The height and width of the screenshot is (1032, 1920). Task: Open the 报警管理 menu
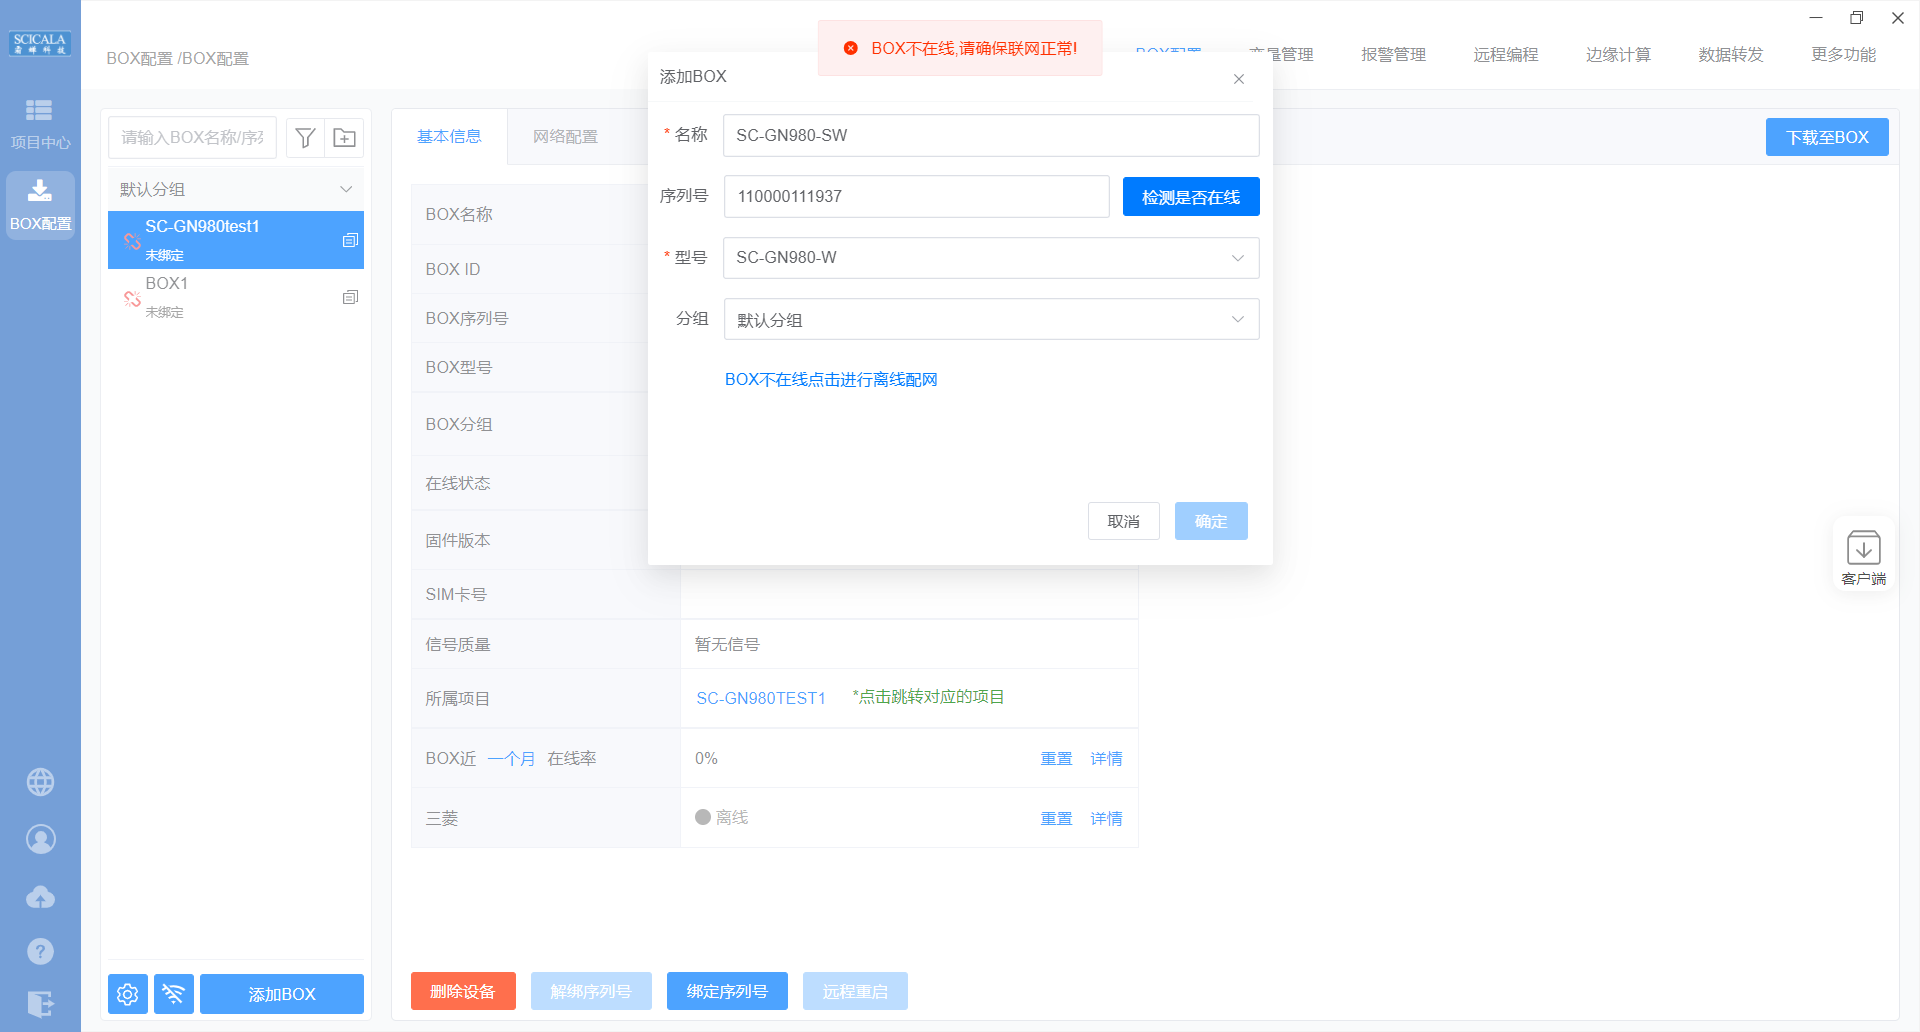pyautogui.click(x=1393, y=55)
